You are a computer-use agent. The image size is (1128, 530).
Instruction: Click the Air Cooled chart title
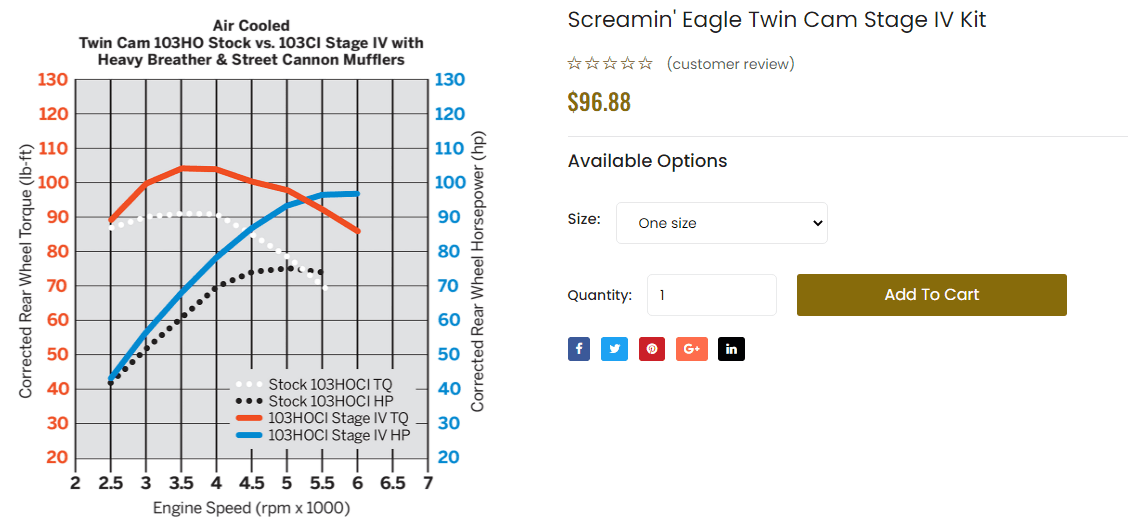coord(251,26)
